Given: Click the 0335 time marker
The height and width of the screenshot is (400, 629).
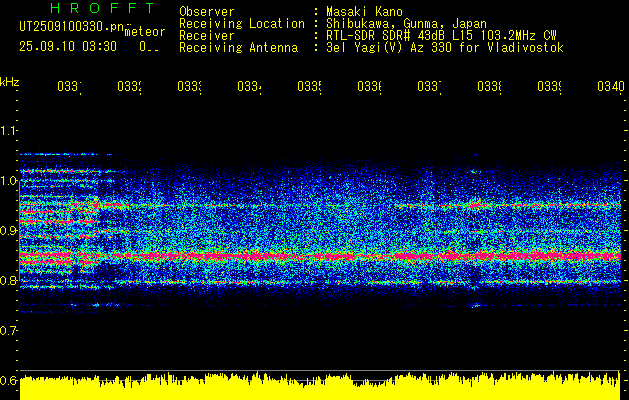Looking at the screenshot, I should 310,86.
